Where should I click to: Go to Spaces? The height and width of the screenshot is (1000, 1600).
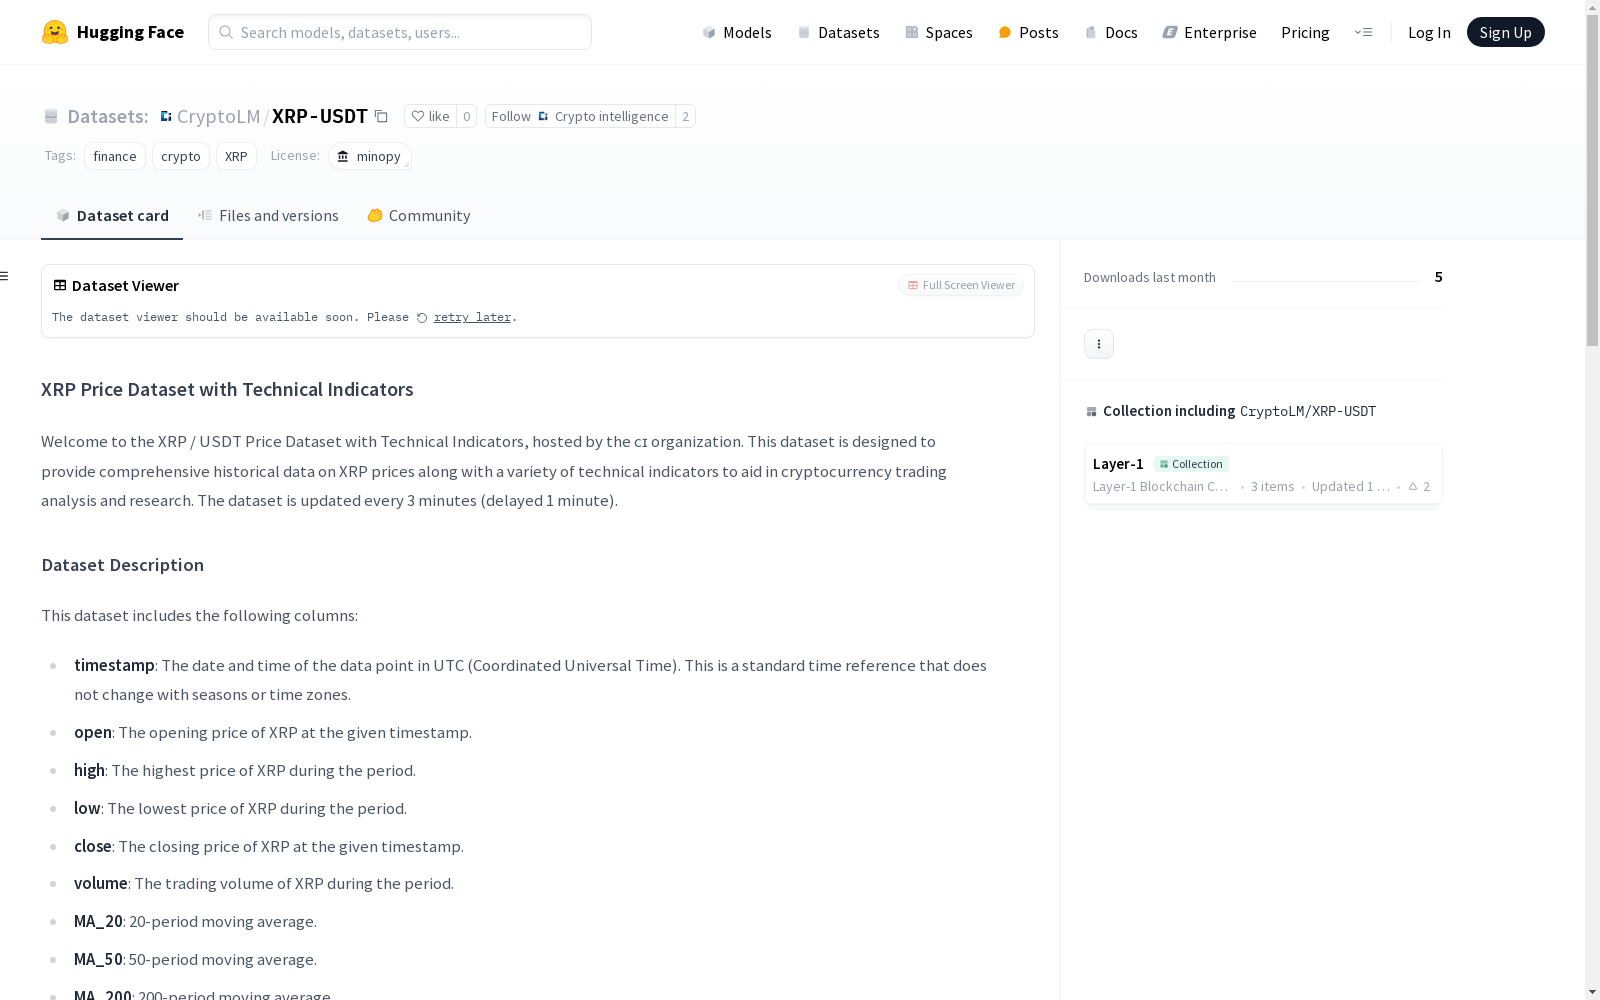(x=939, y=32)
